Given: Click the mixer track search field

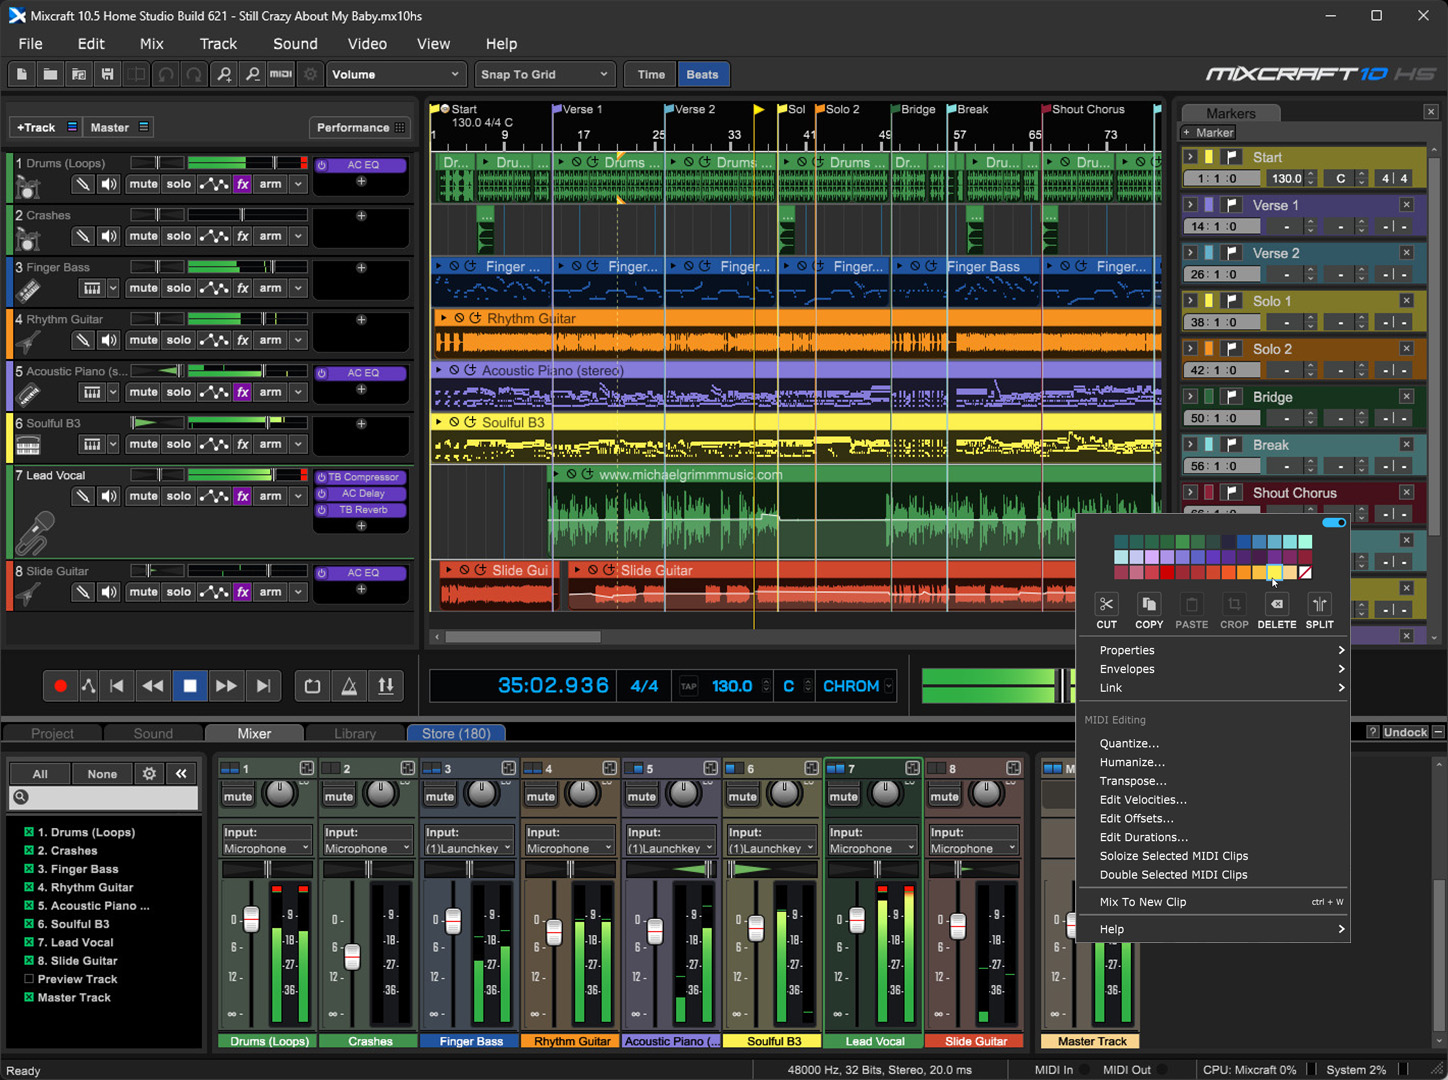Looking at the screenshot, I should coord(104,797).
